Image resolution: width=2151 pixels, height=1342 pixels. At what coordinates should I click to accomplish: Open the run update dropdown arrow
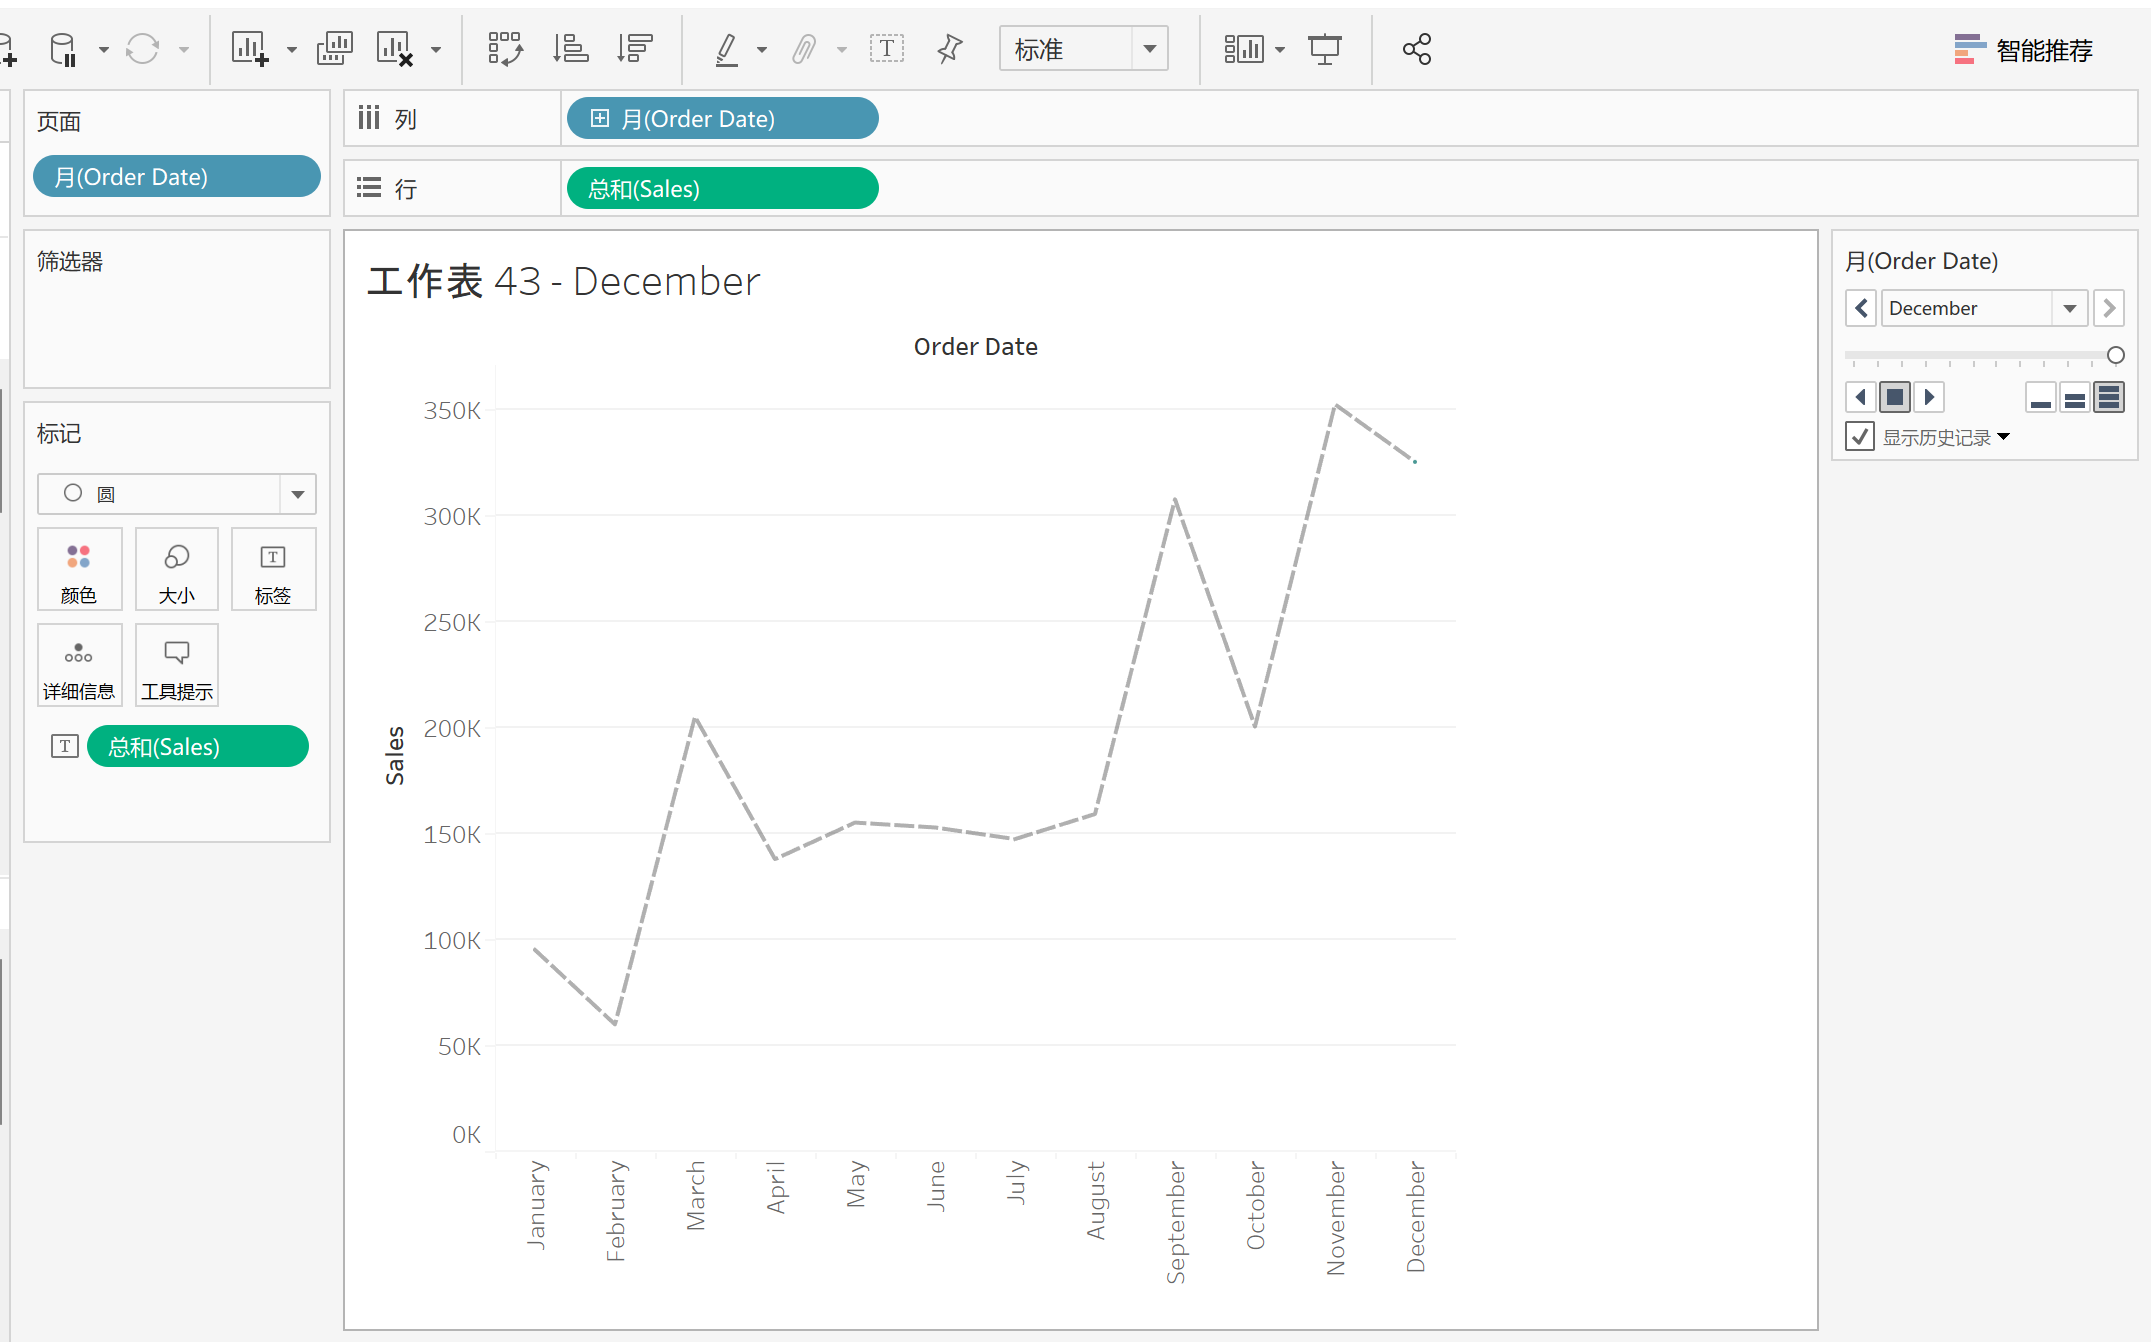tap(184, 49)
